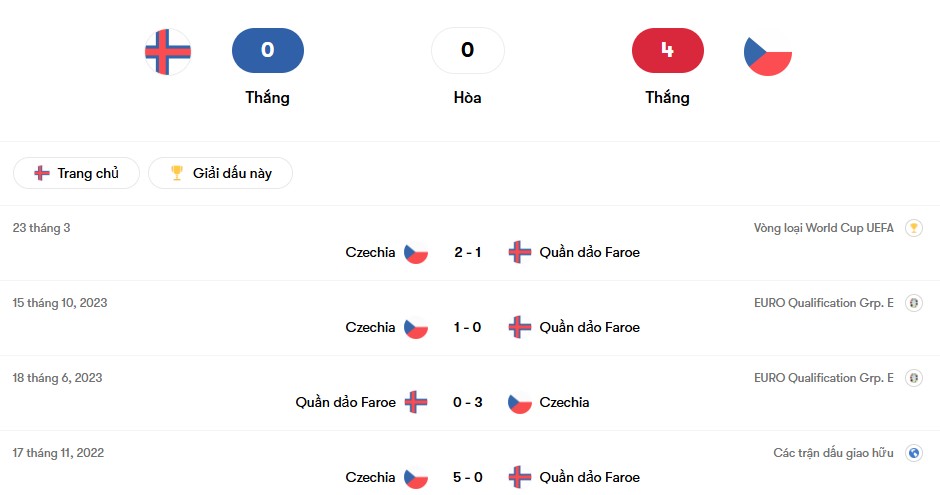Click EURO badge icon for 15 tháng 10 match
The height and width of the screenshot is (495, 940).
[913, 303]
